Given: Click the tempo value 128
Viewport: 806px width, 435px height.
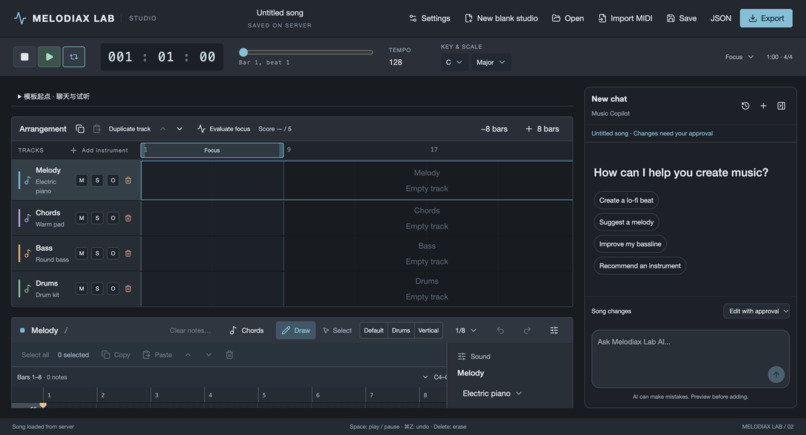Looking at the screenshot, I should (x=395, y=62).
